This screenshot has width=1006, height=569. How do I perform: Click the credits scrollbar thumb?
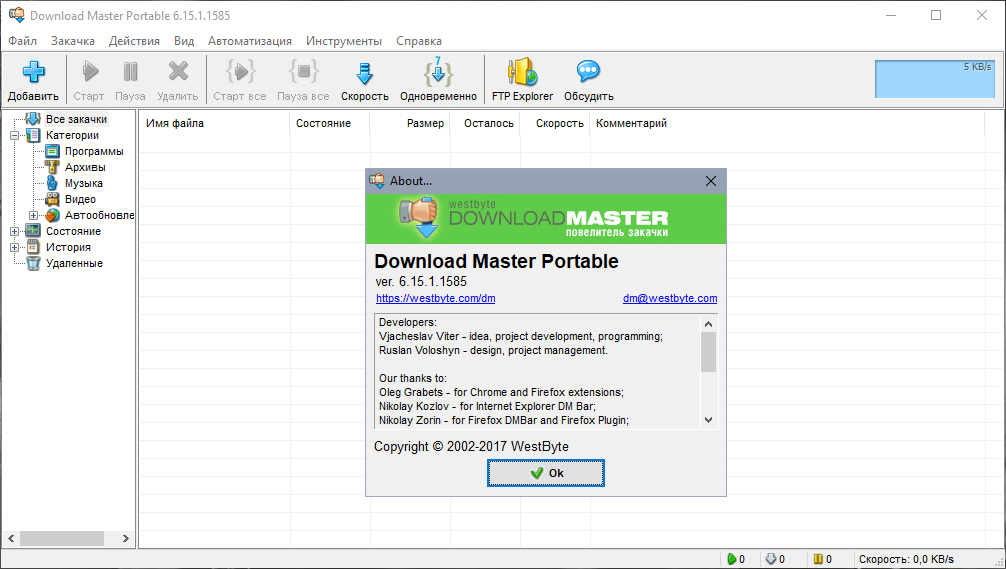708,352
